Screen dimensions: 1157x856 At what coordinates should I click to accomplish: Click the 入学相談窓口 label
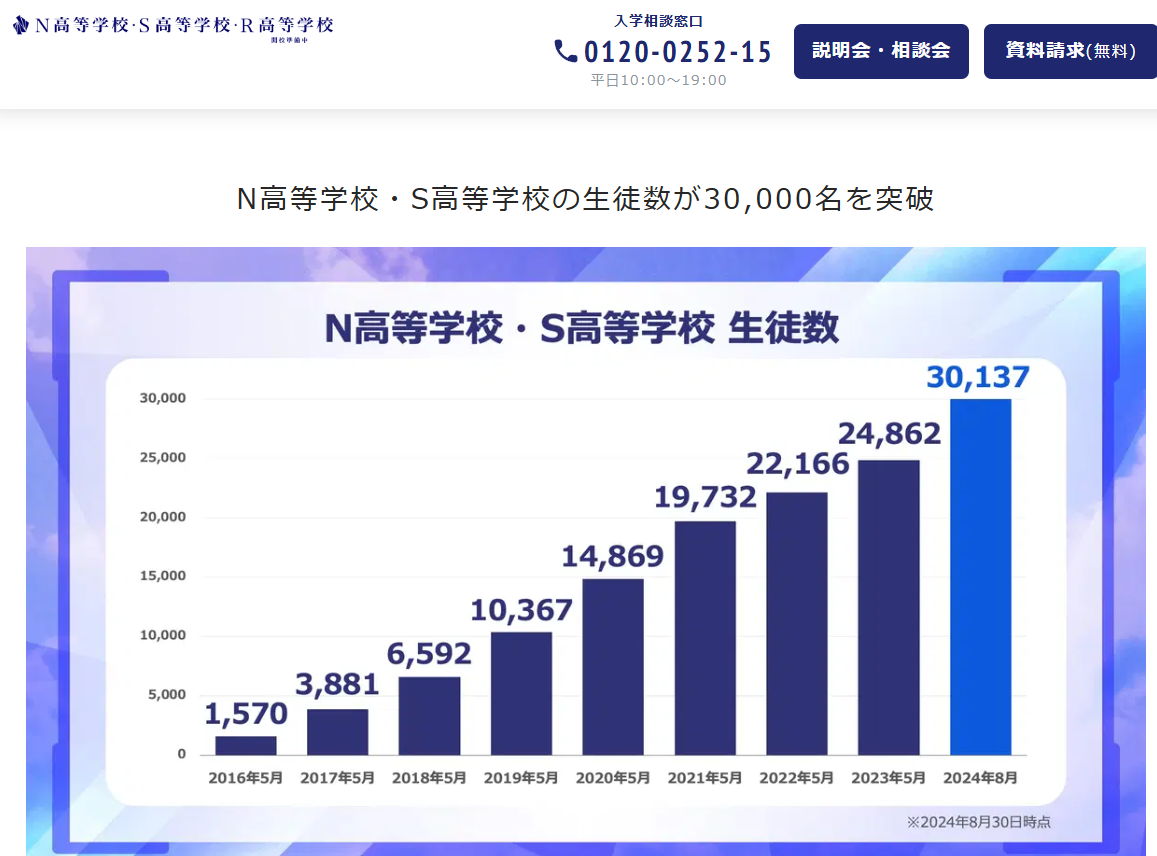[658, 21]
